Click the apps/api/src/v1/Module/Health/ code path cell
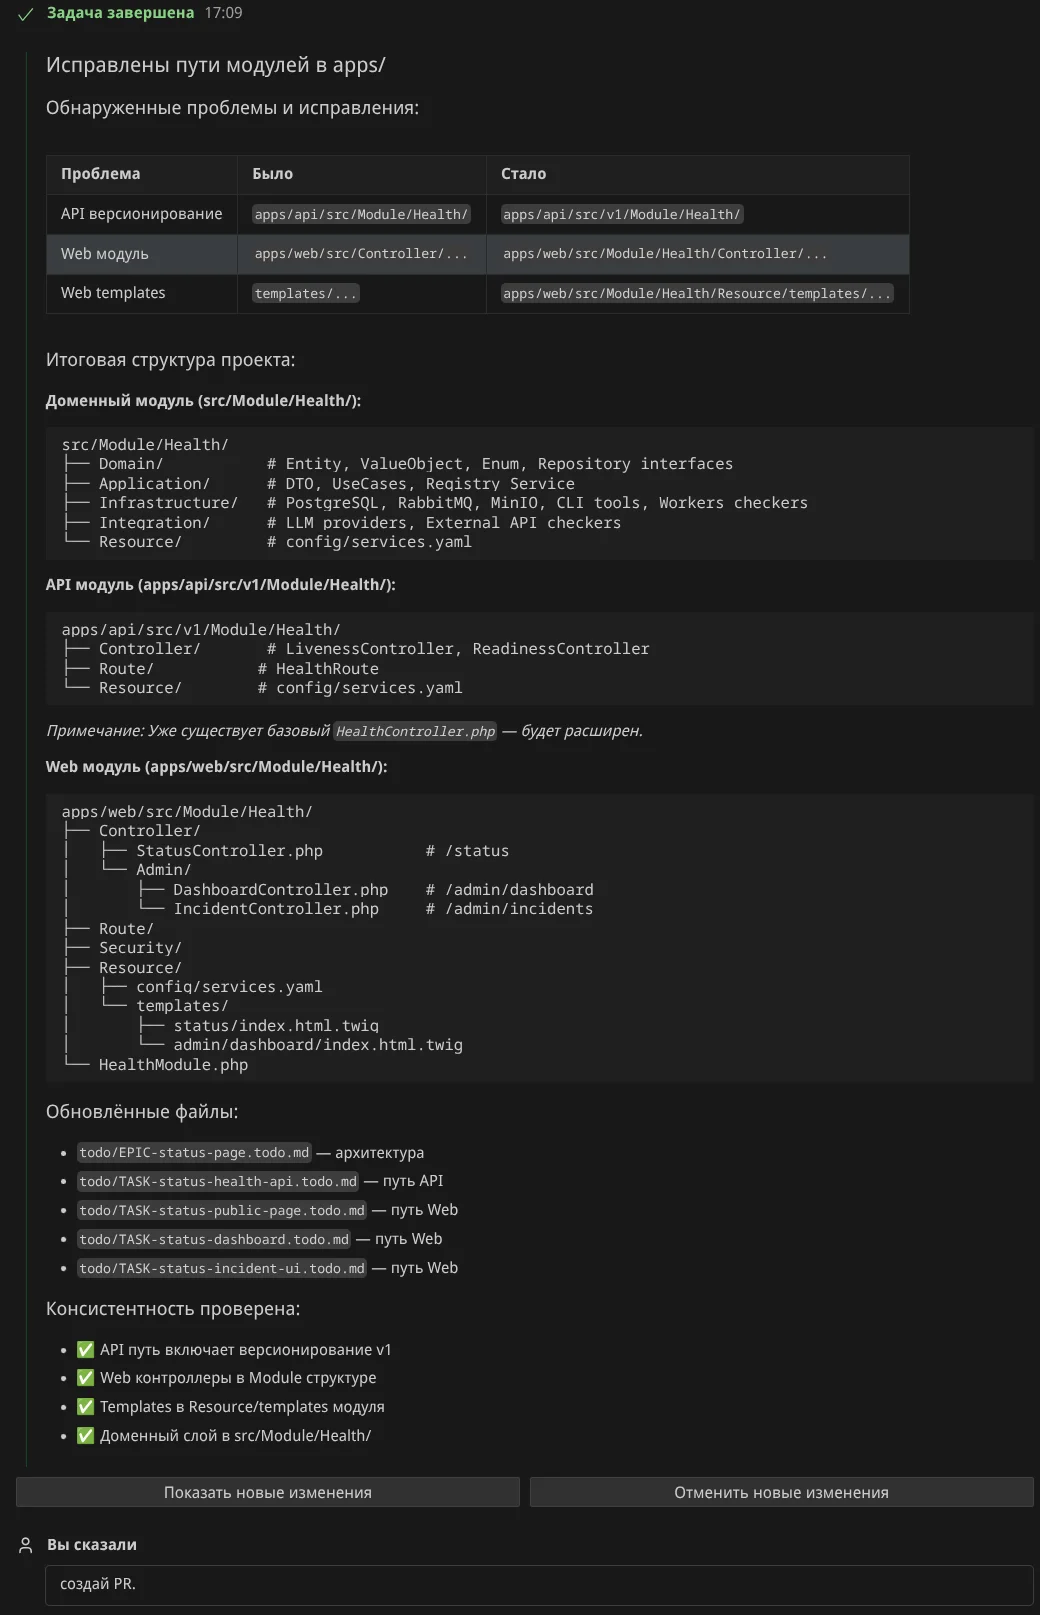The height and width of the screenshot is (1615, 1040). click(x=621, y=214)
